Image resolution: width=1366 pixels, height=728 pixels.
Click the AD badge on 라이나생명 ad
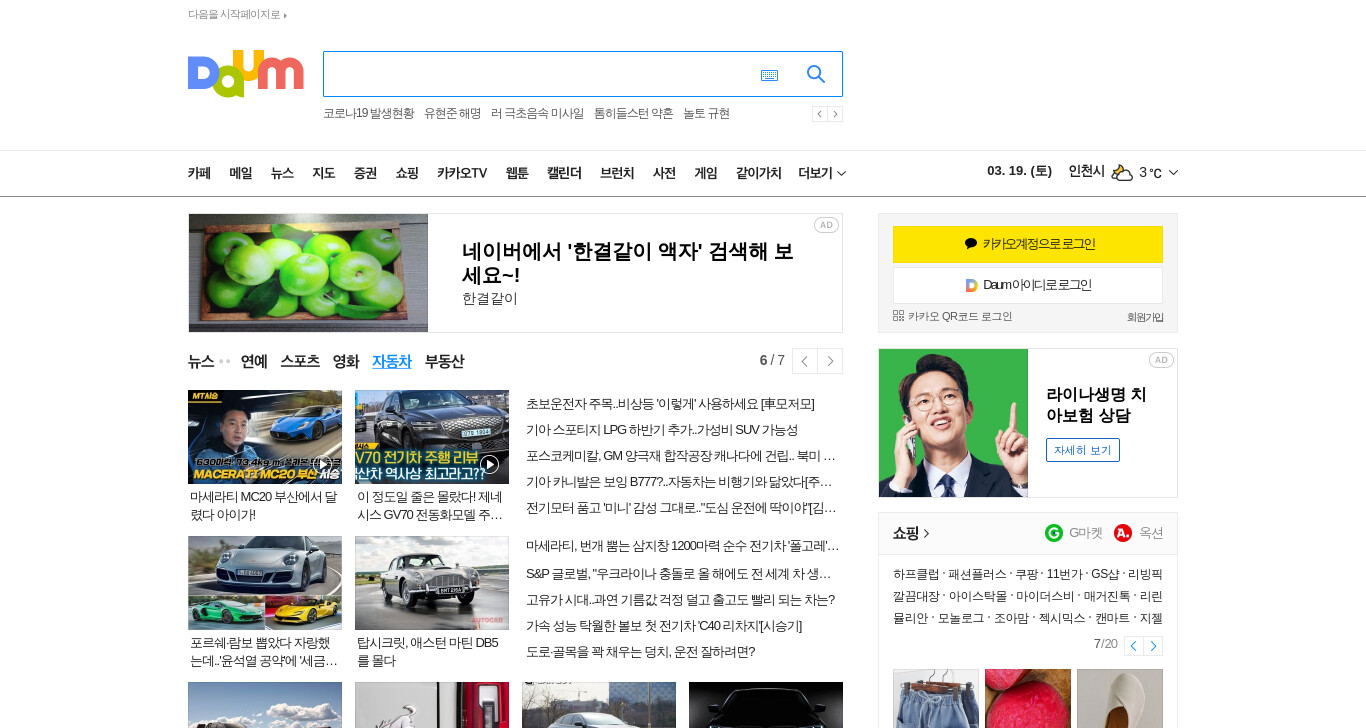(1161, 360)
